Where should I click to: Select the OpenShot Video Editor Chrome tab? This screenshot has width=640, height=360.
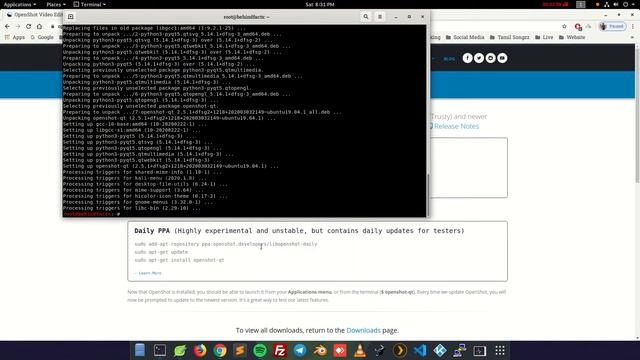pyautogui.click(x=35, y=15)
